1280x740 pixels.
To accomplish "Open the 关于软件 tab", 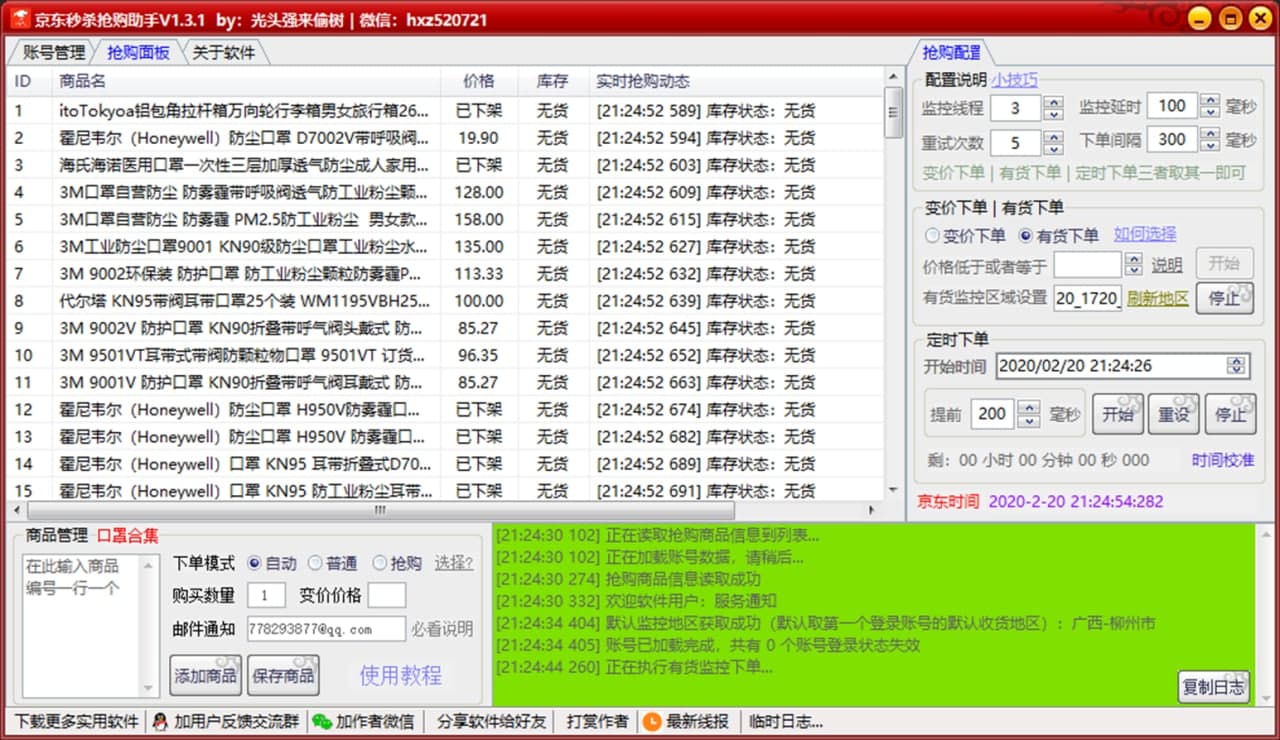I will [x=223, y=53].
